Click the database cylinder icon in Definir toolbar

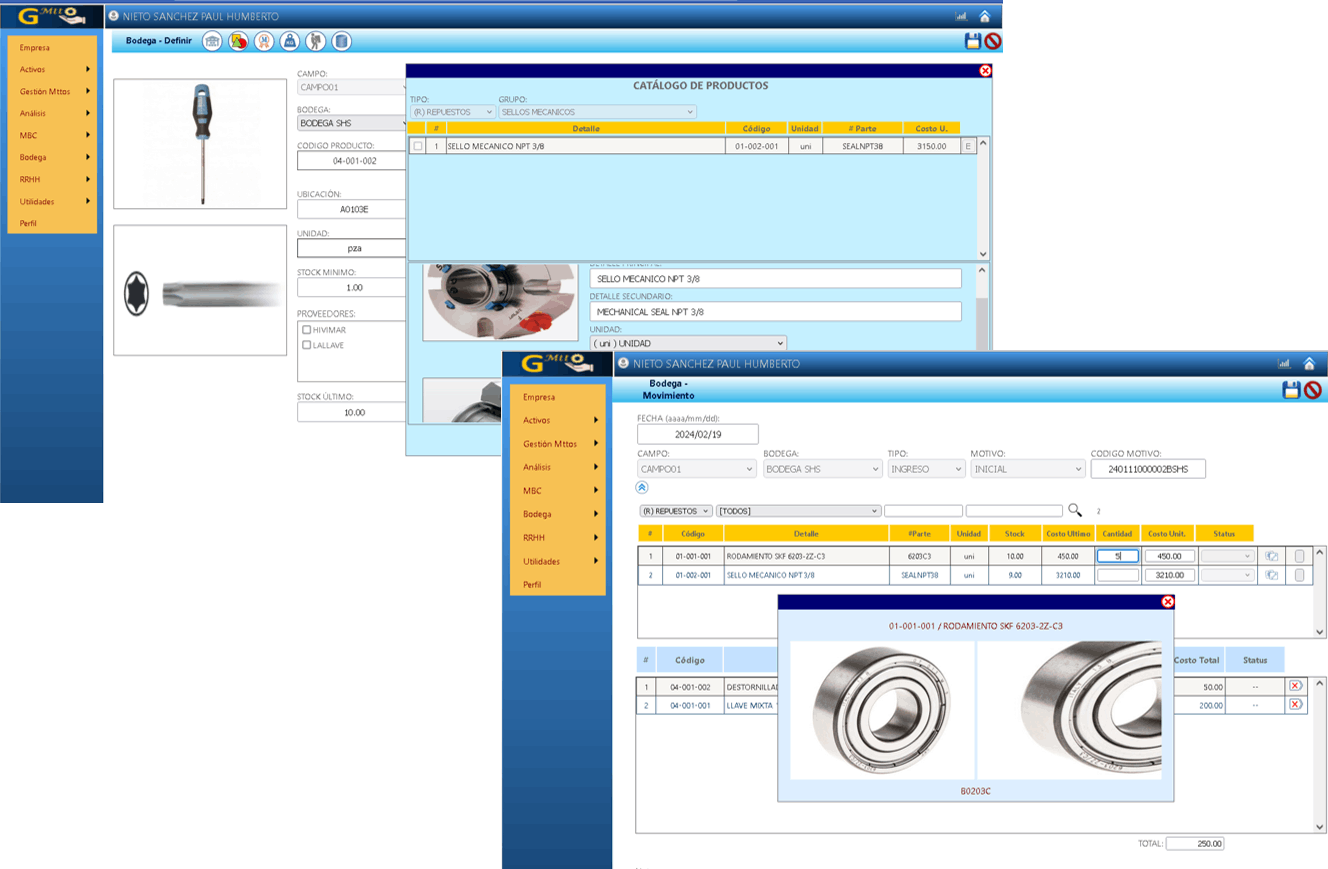pyautogui.click(x=342, y=41)
